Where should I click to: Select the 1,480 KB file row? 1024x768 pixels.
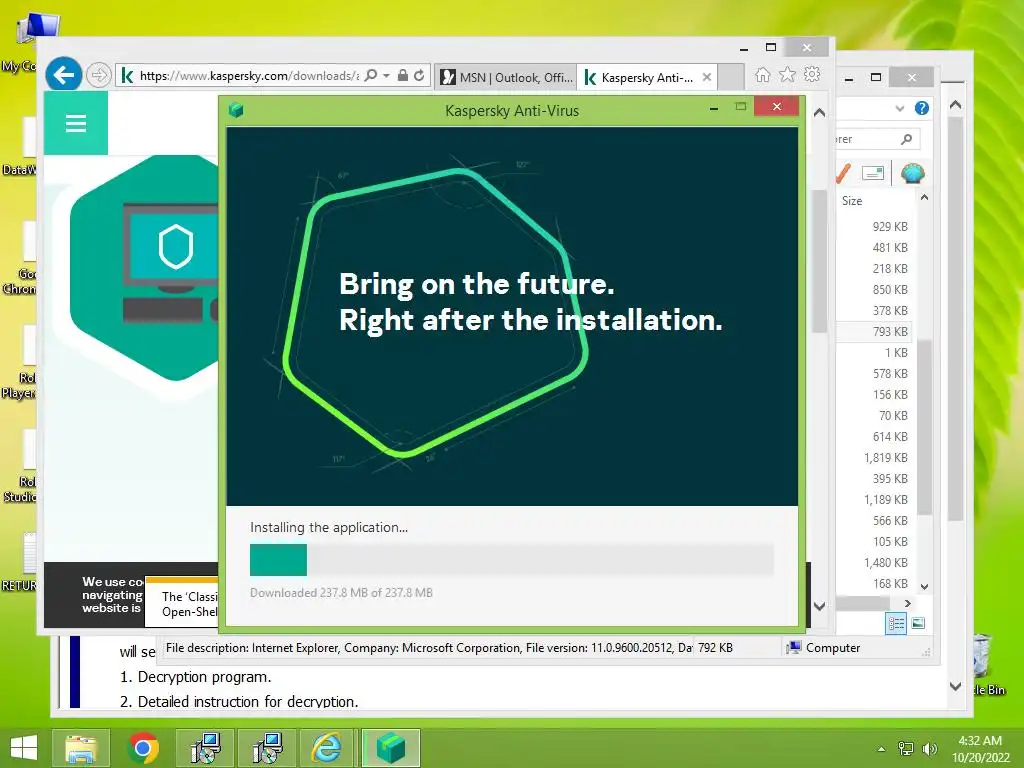875,562
